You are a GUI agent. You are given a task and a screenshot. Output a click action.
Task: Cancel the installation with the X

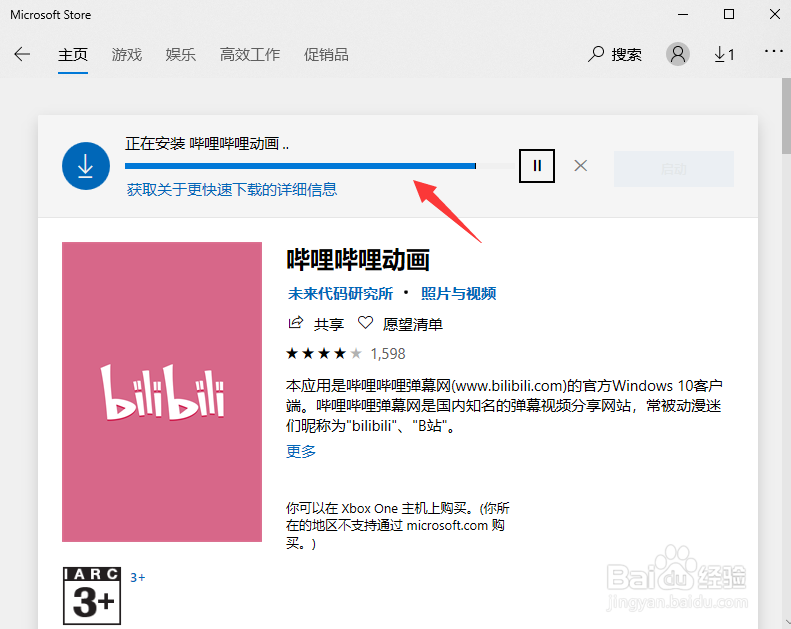(581, 165)
